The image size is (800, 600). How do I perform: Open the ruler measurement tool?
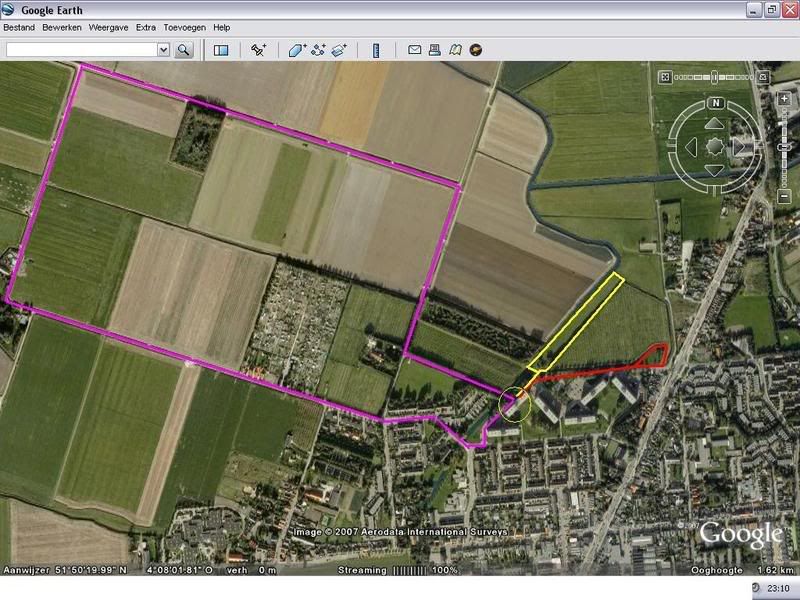pos(376,49)
